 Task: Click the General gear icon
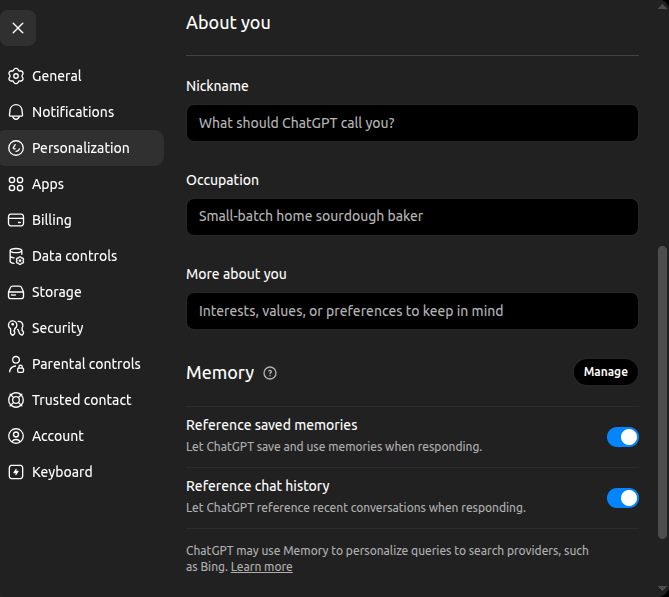point(16,76)
